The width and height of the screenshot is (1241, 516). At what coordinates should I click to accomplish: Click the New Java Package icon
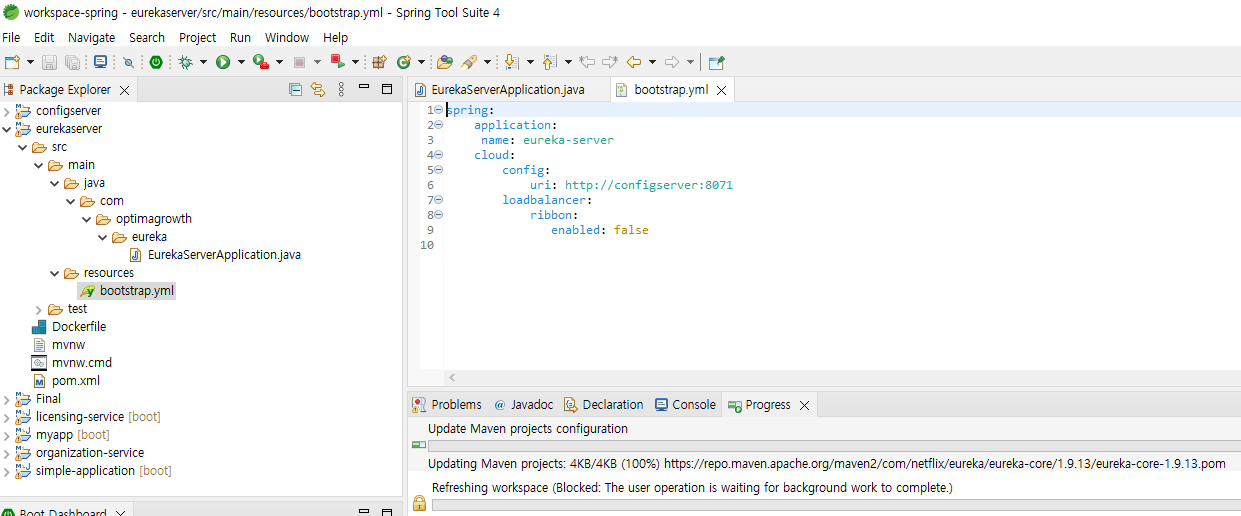pyautogui.click(x=379, y=62)
